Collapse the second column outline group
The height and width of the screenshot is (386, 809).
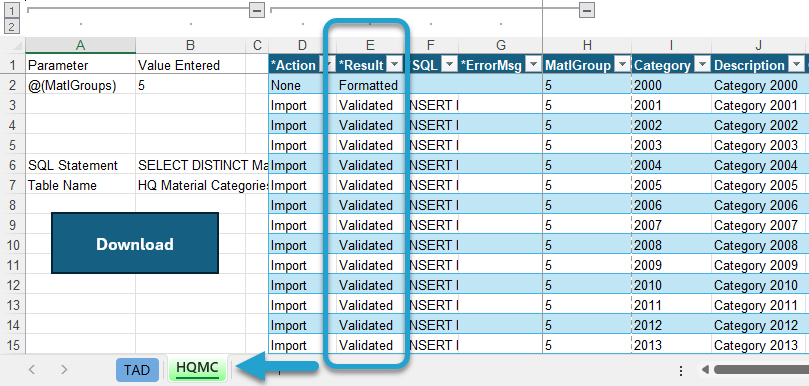(587, 10)
